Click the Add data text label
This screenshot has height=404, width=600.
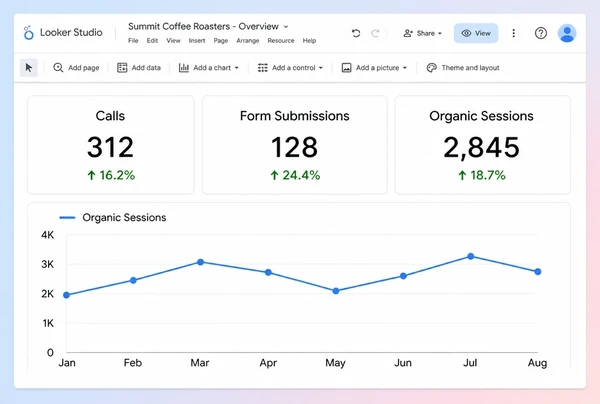click(146, 68)
